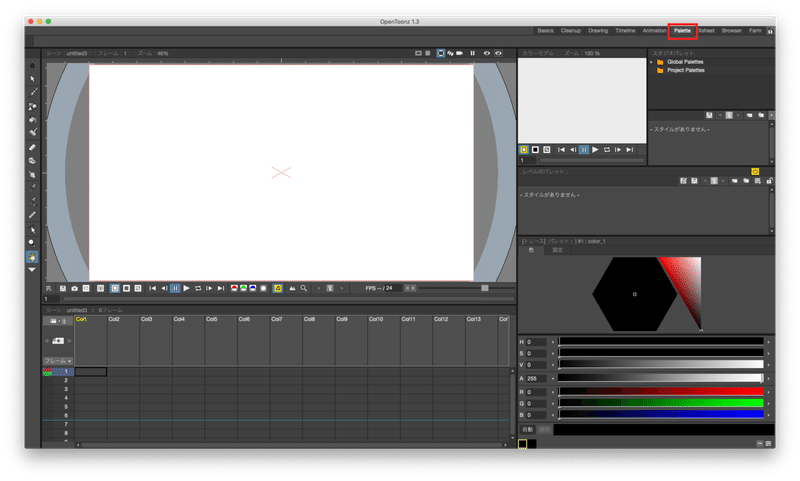Screen dimensions: 800x481
Task: Adjust the red R channel slider
Action: pyautogui.click(x=661, y=392)
